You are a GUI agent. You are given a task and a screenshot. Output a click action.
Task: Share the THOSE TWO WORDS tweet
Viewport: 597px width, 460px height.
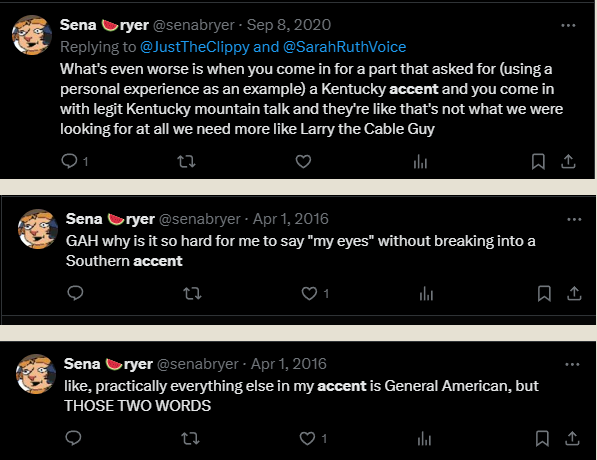tap(572, 438)
